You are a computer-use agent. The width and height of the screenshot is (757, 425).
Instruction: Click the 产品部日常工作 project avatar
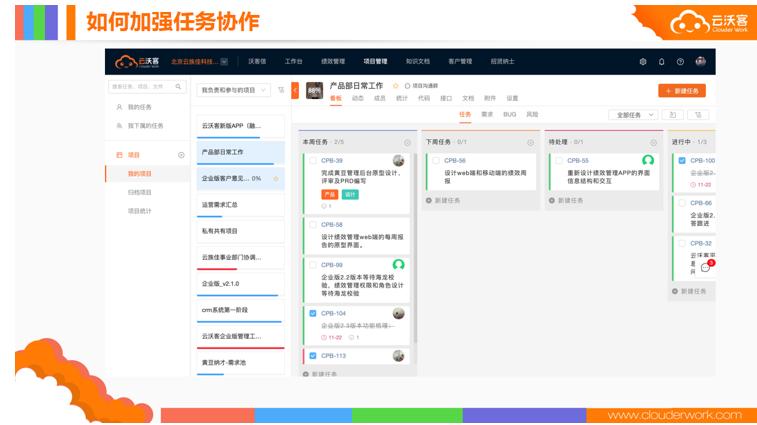315,91
